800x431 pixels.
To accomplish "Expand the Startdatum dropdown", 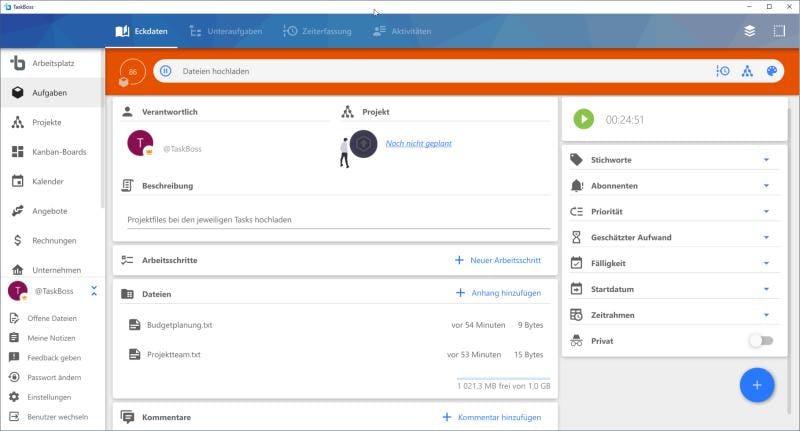I will click(x=766, y=289).
